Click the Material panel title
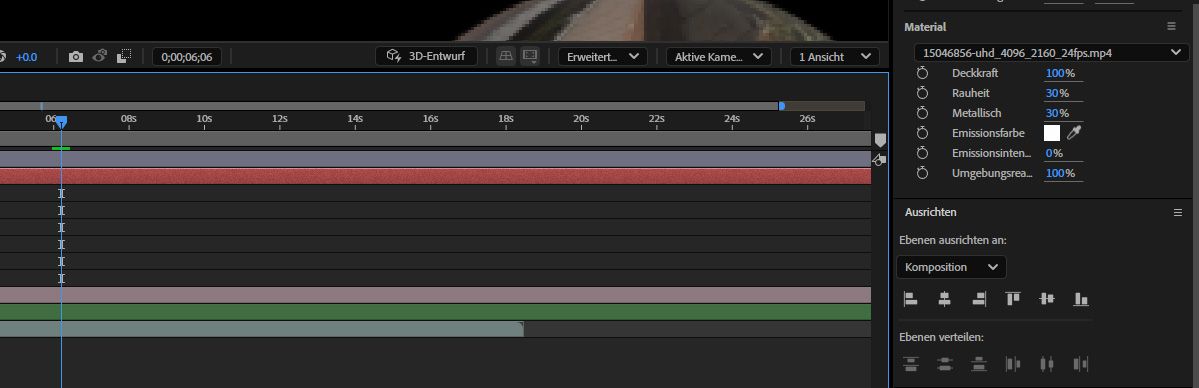1199x388 pixels. [x=924, y=27]
